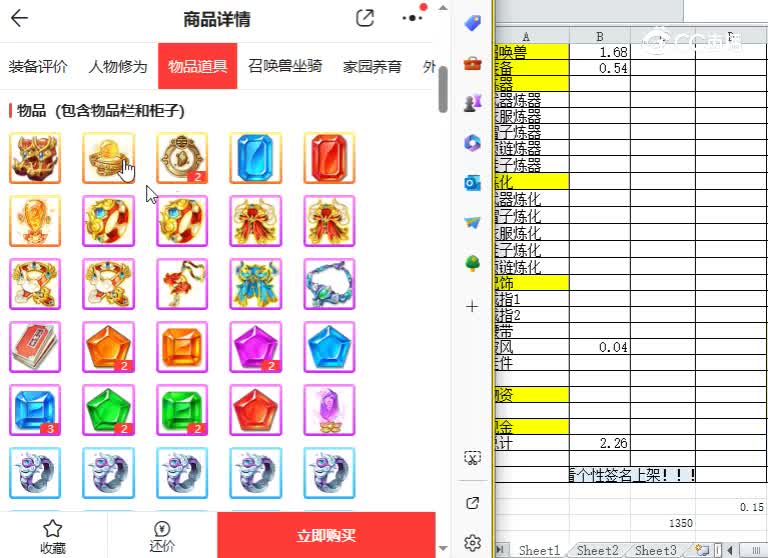Select the total cell containing 2.26
This screenshot has height=558, width=768.
click(x=600, y=443)
